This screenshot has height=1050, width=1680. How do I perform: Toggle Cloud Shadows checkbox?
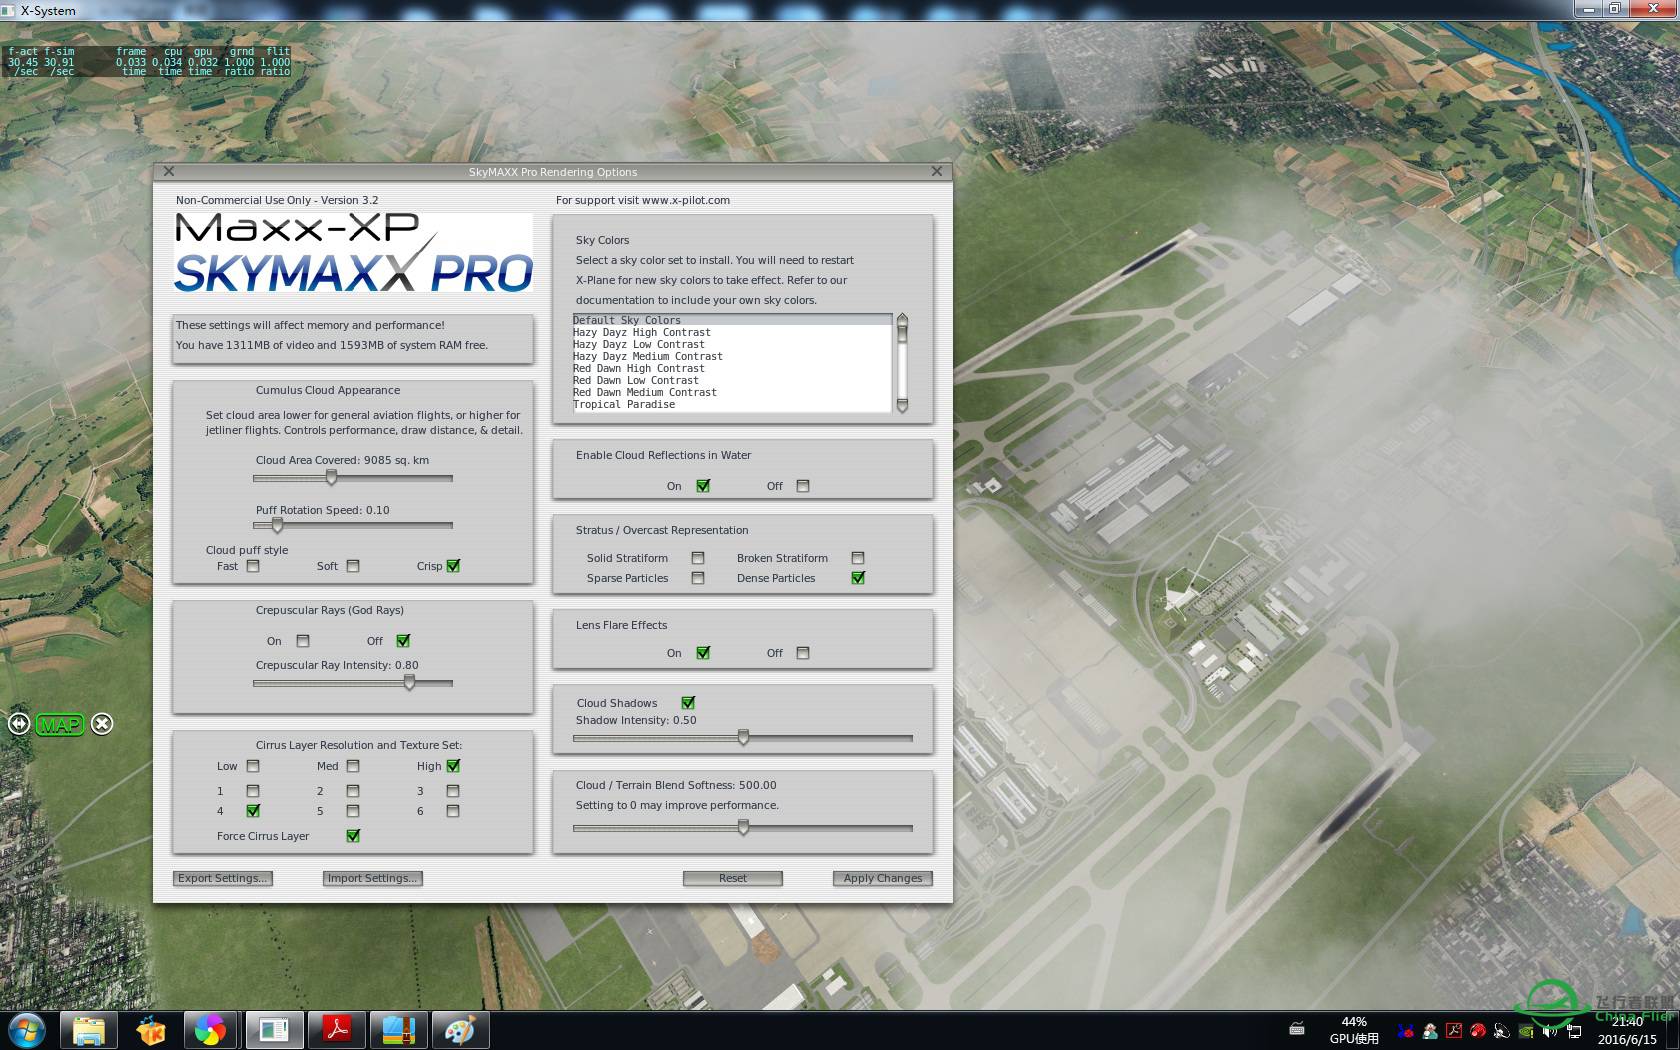688,703
